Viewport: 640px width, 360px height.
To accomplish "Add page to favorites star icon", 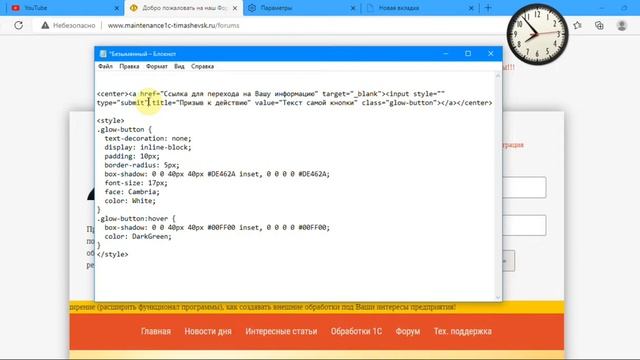I will tap(577, 25).
